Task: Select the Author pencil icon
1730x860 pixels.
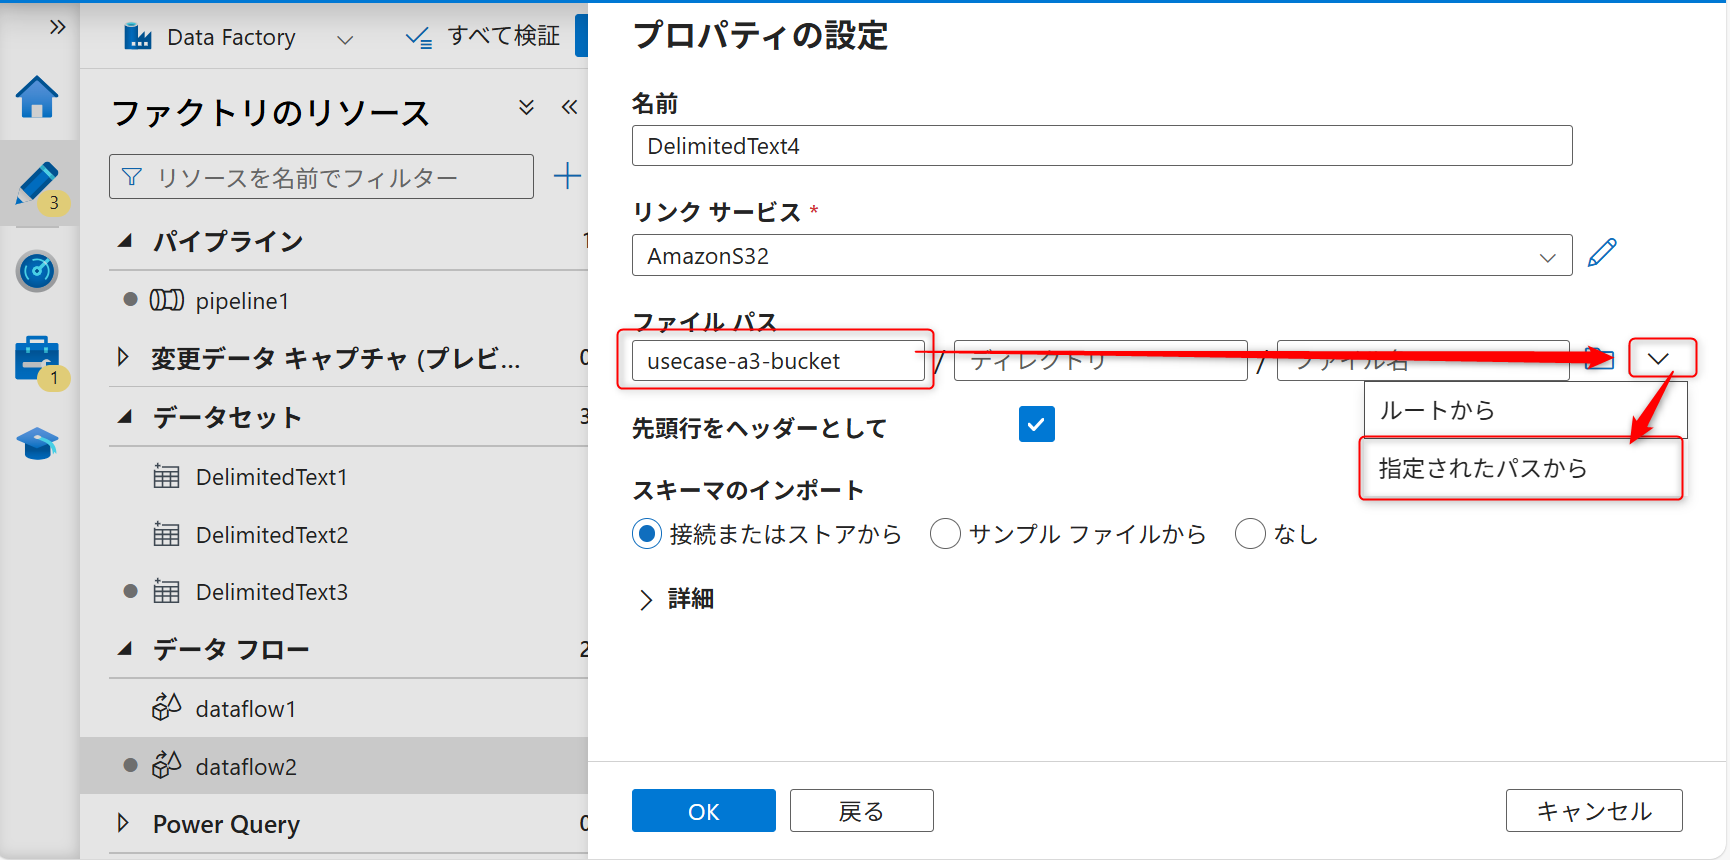Action: coord(37,184)
